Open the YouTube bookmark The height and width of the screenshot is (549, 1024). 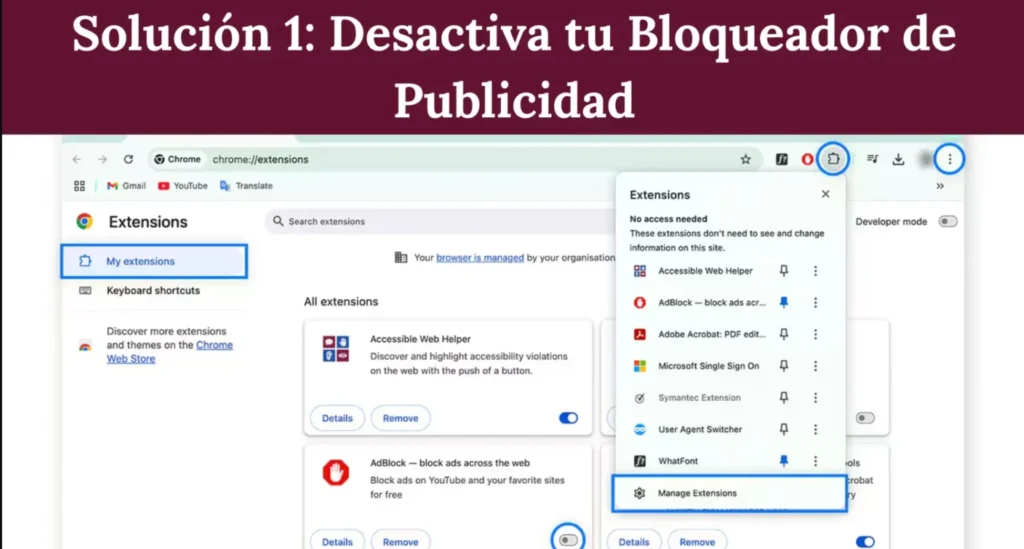183,186
